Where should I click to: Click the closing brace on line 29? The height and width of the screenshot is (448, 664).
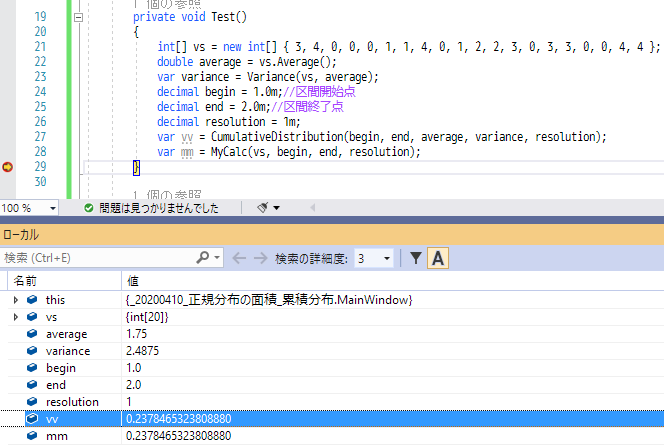click(x=136, y=168)
